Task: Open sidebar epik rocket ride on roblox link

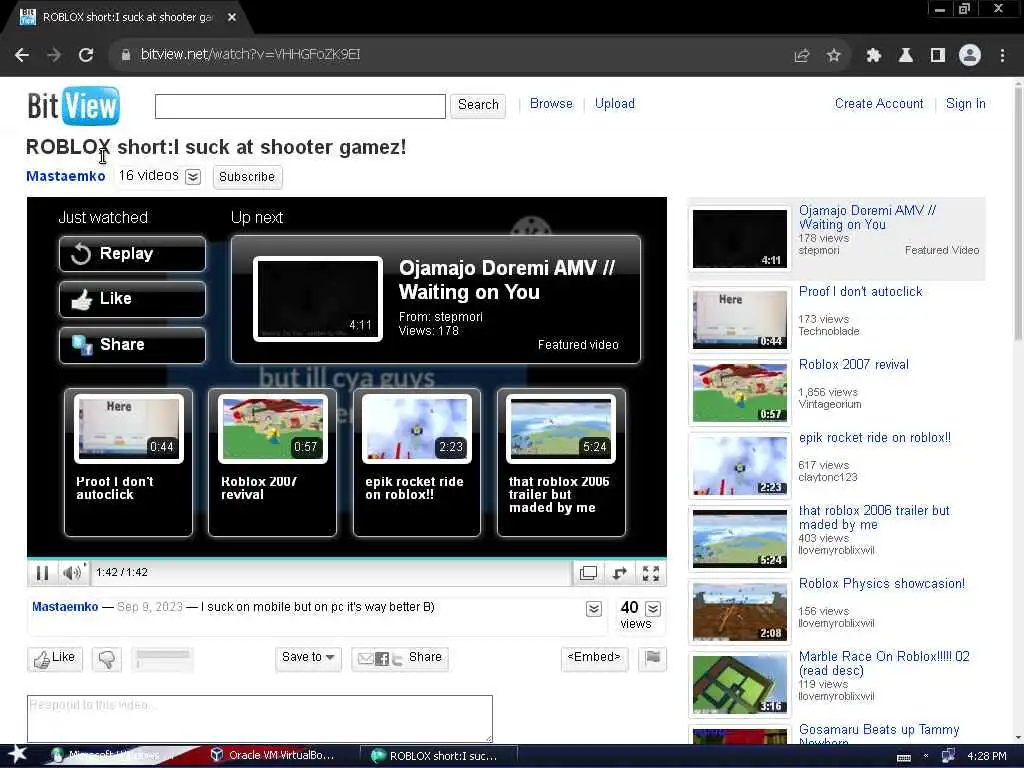Action: [874, 438]
